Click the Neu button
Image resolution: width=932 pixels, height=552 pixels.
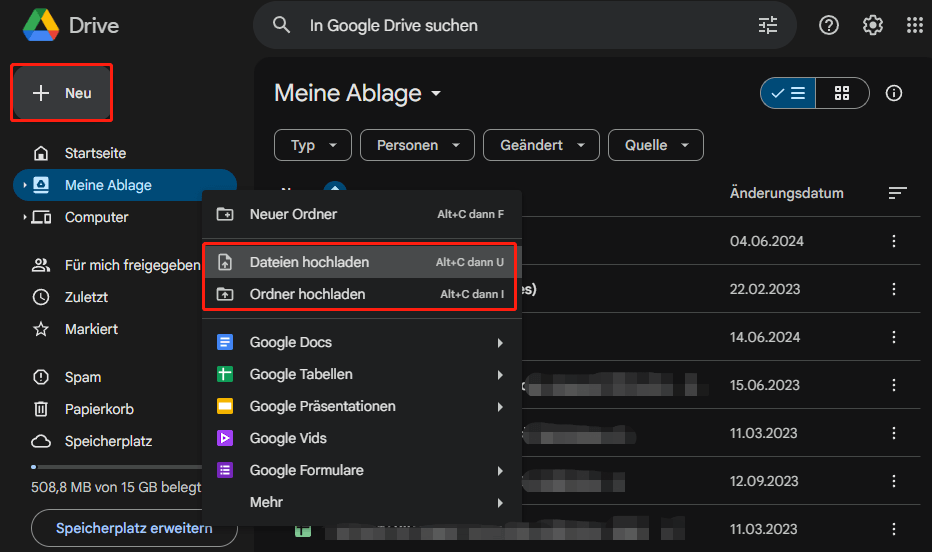pos(62,93)
